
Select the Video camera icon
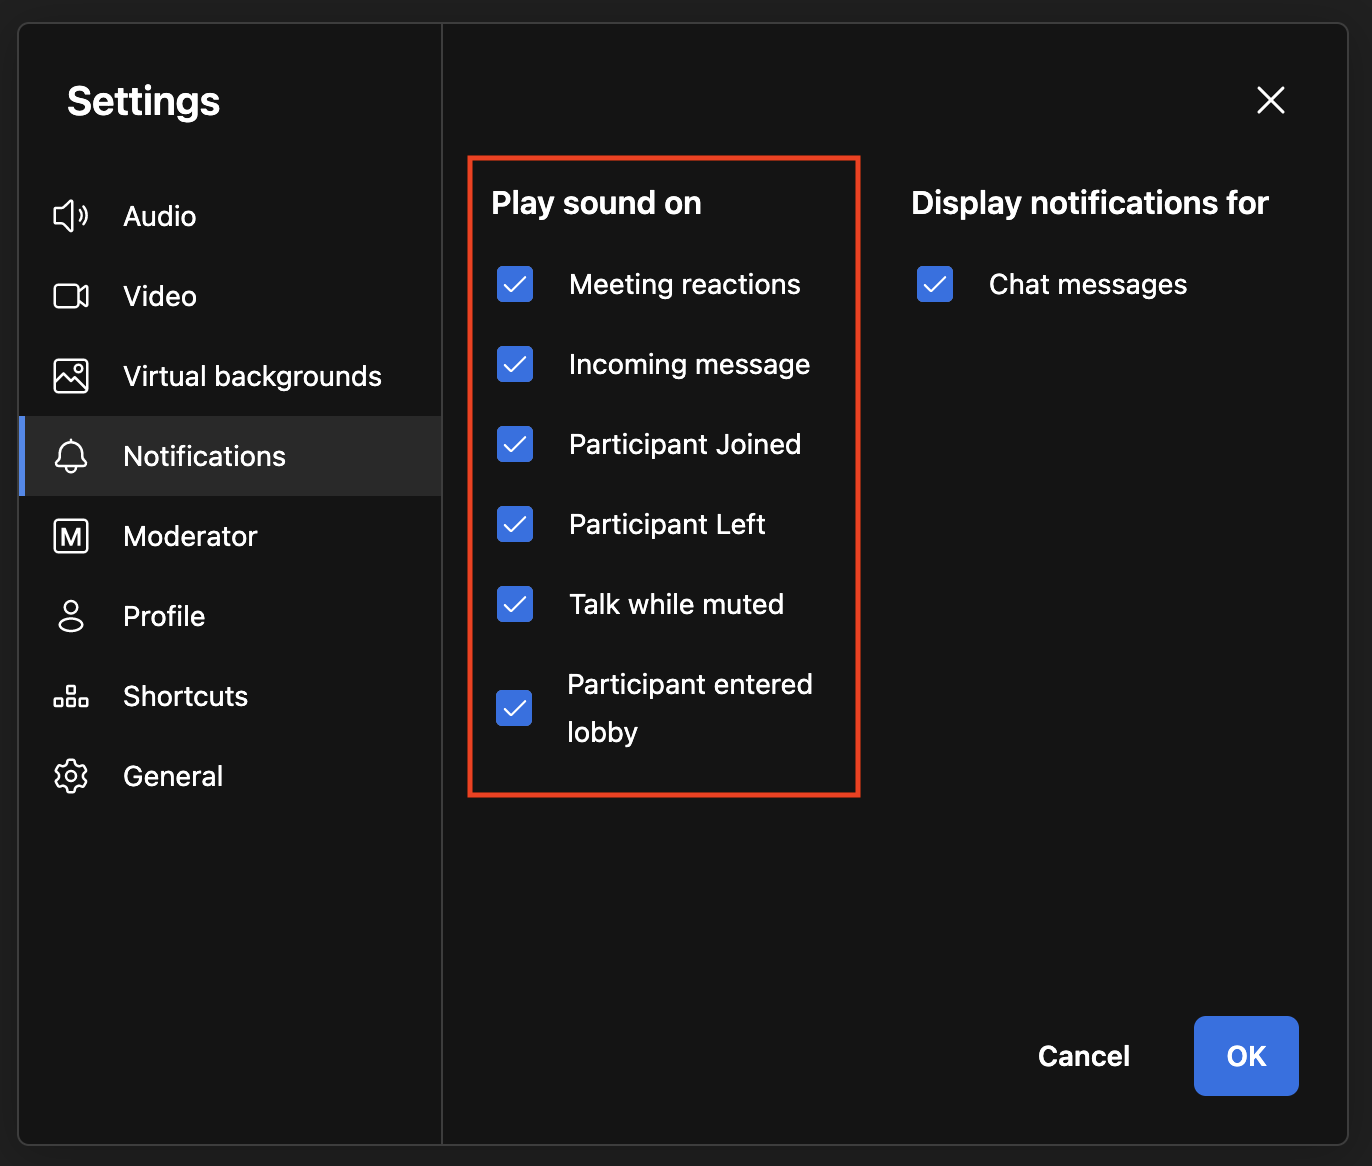coord(70,296)
